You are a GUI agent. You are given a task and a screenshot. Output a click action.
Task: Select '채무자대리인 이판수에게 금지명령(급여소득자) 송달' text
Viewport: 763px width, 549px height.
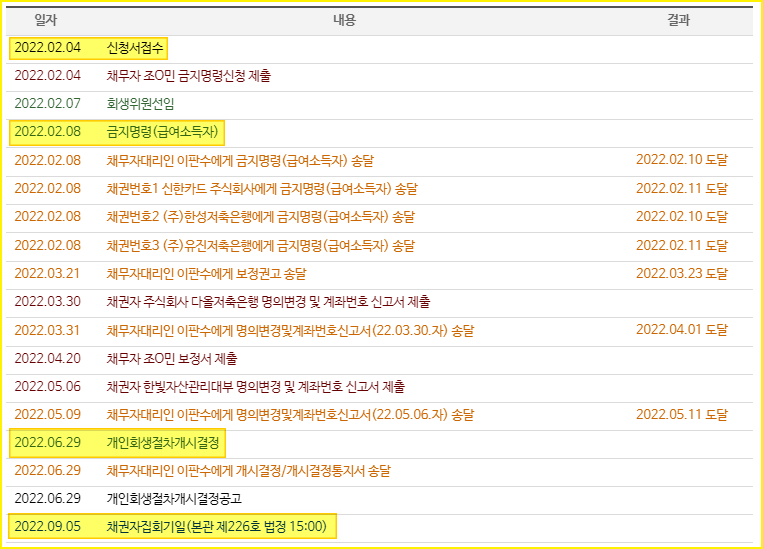pyautogui.click(x=240, y=161)
